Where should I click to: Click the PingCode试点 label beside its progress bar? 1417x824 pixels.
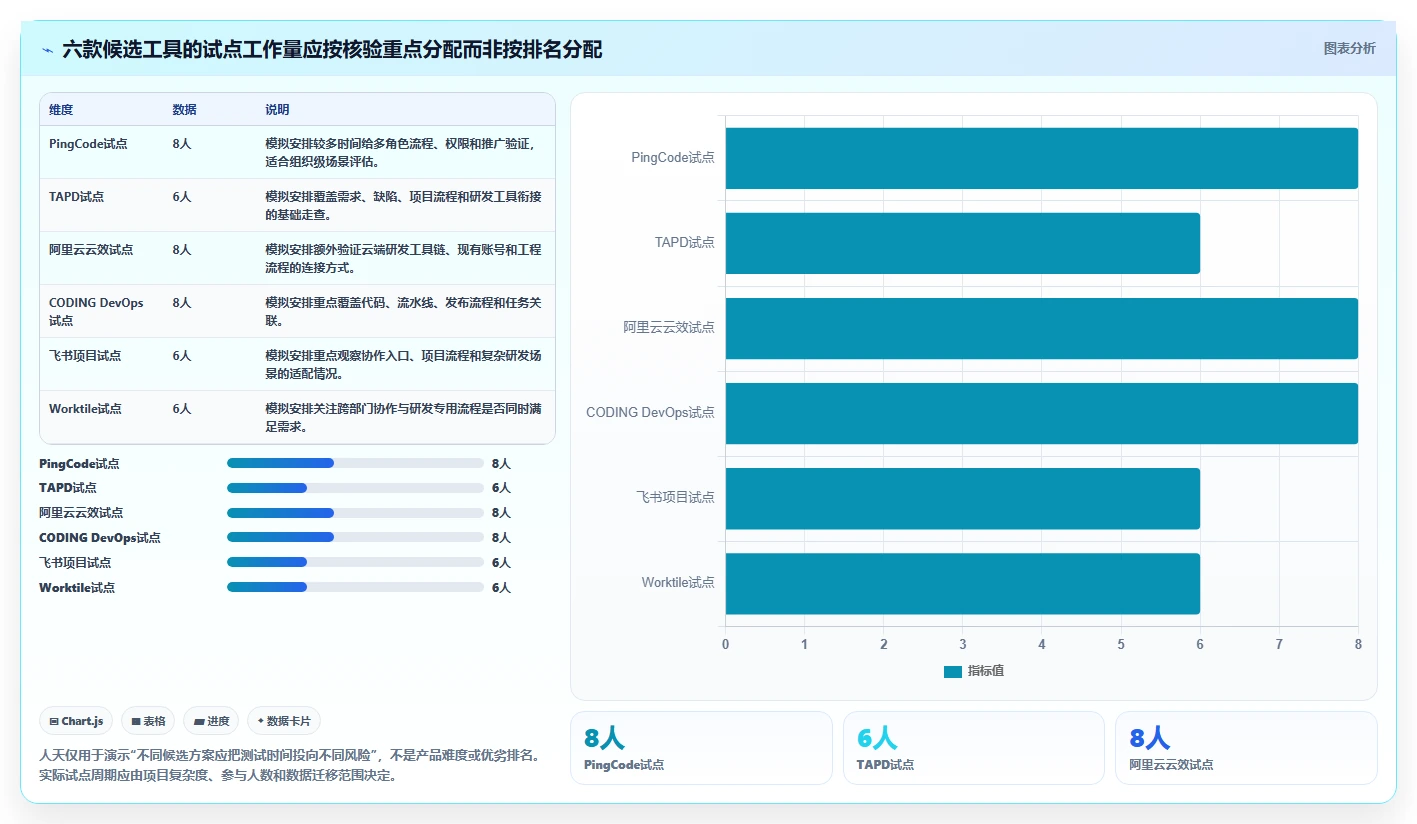79,464
